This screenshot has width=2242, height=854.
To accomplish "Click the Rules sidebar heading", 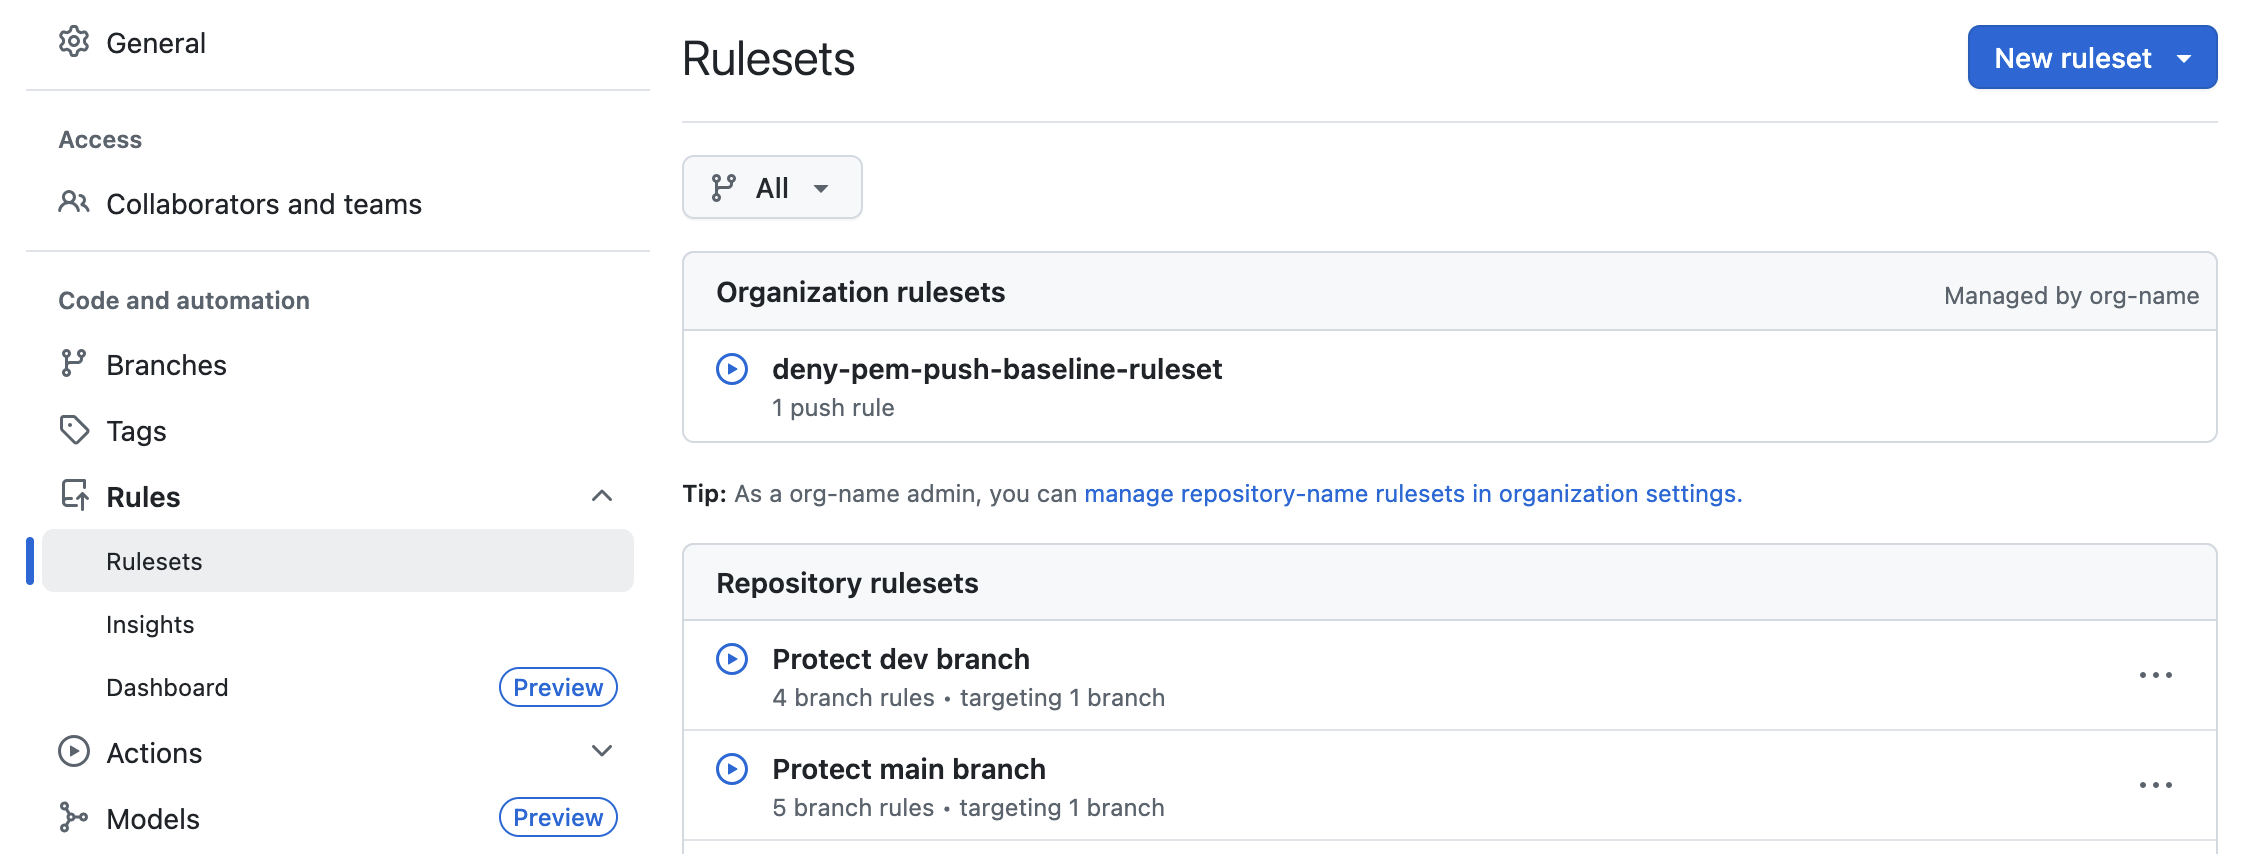I will [143, 497].
